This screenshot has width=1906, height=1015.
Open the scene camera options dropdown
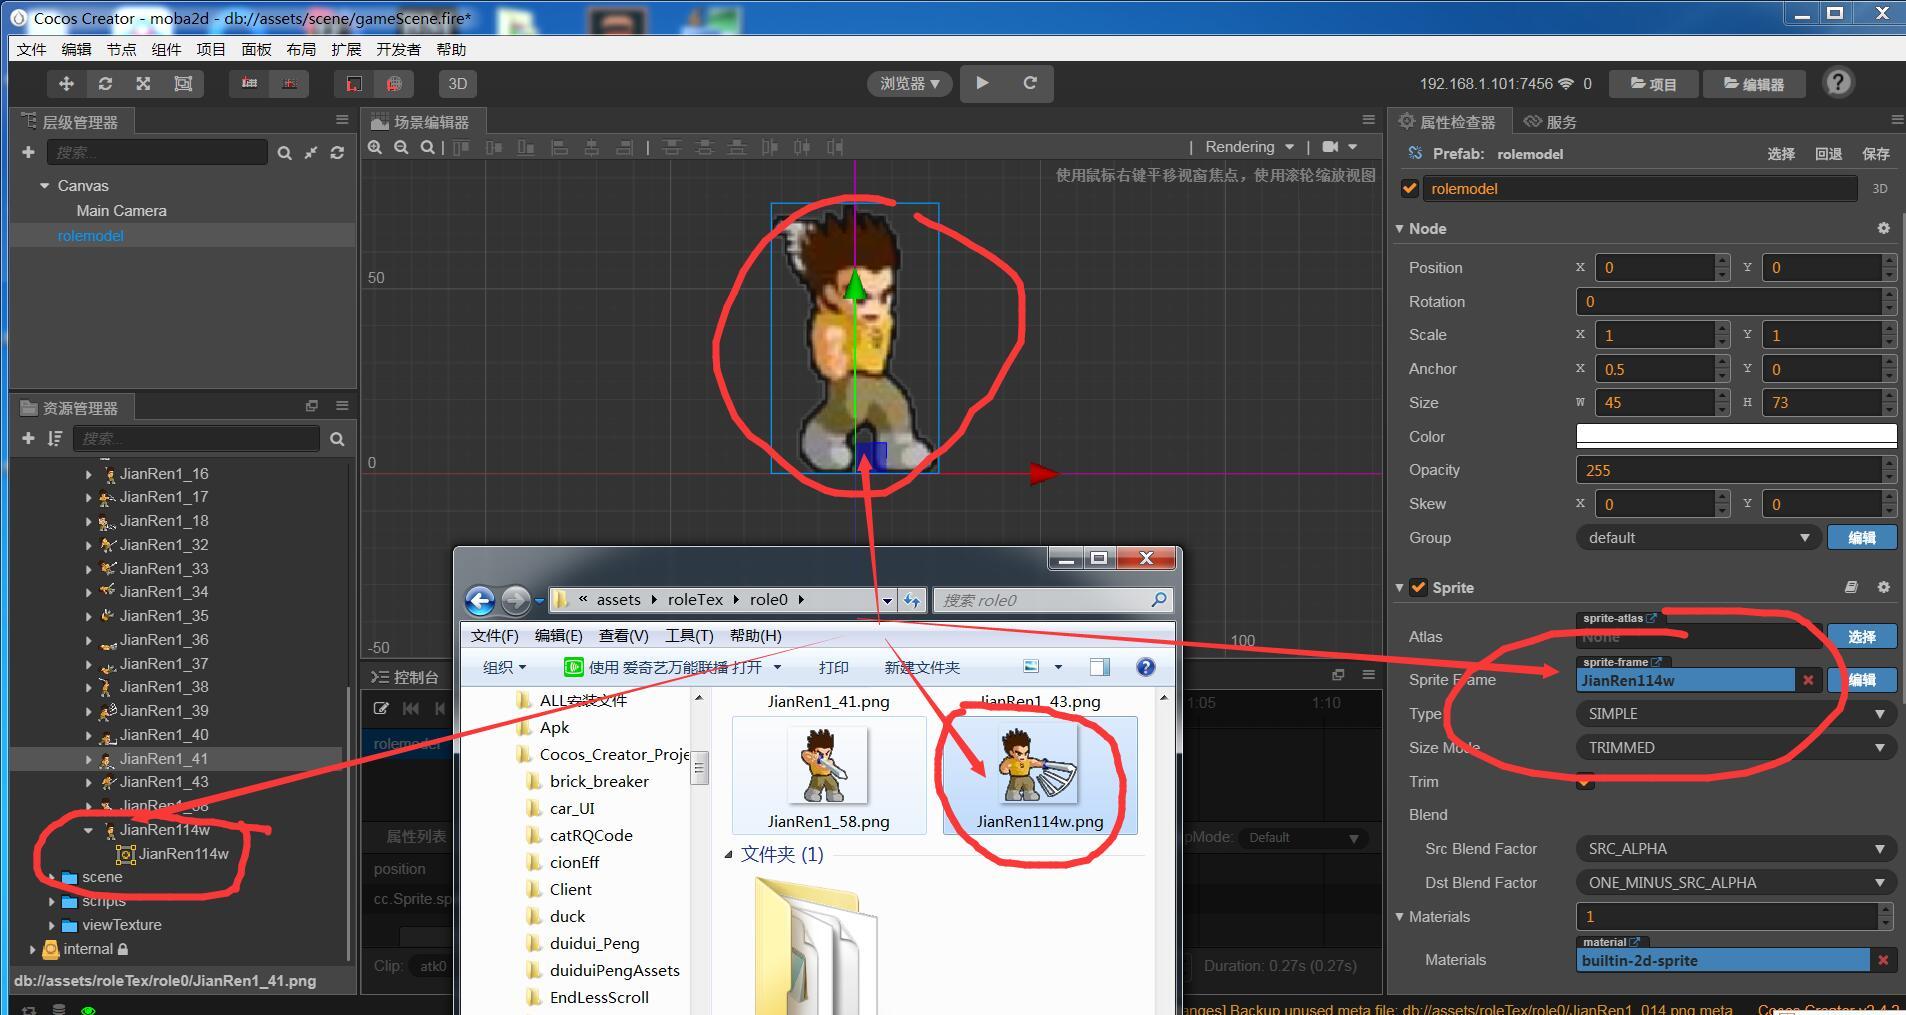point(1340,147)
